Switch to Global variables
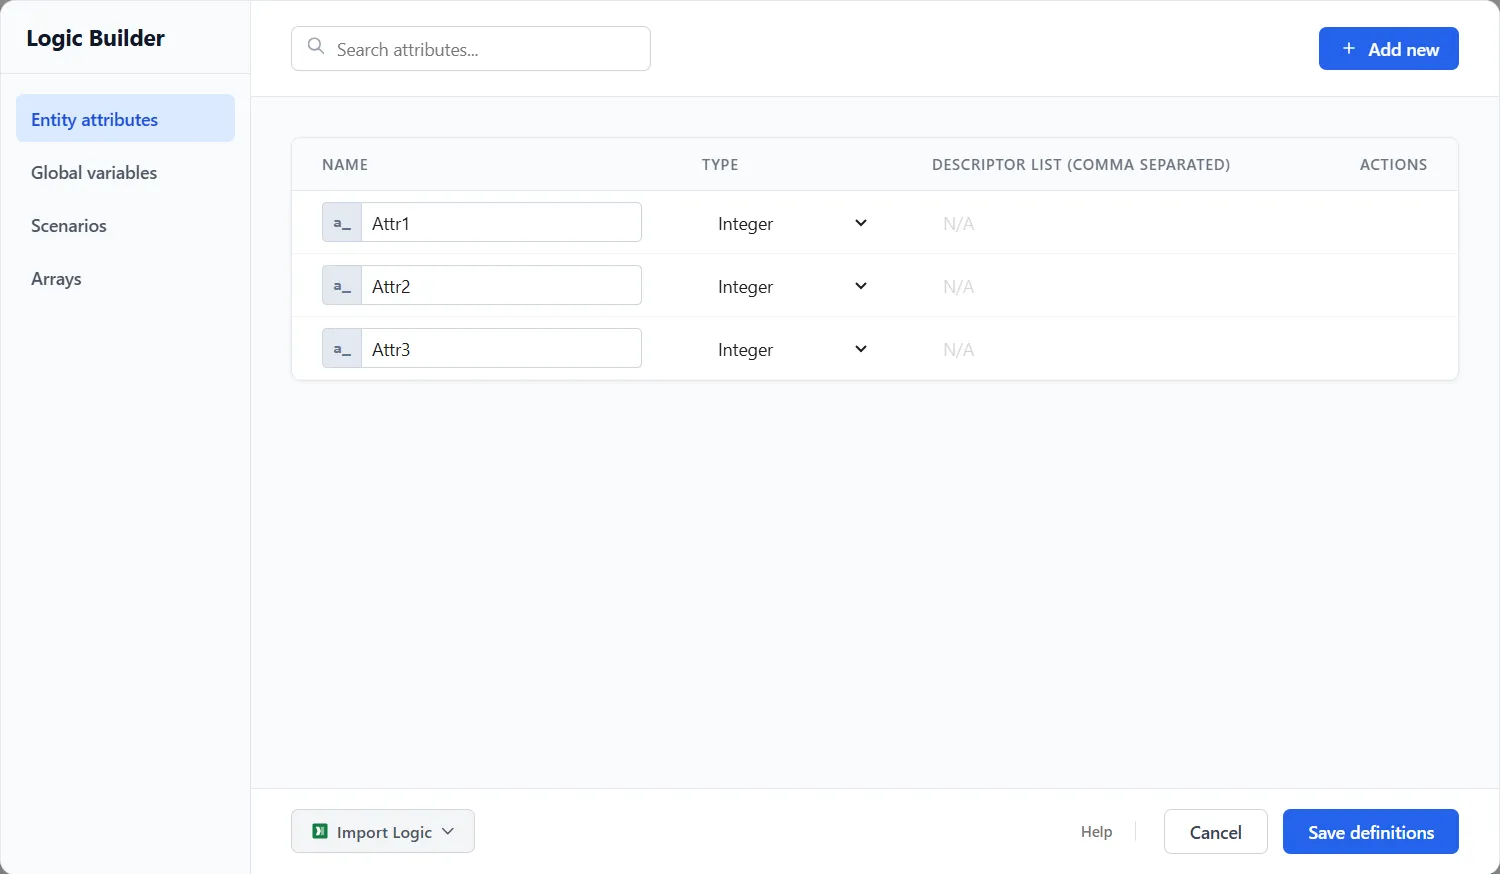The width and height of the screenshot is (1500, 874). [125, 172]
